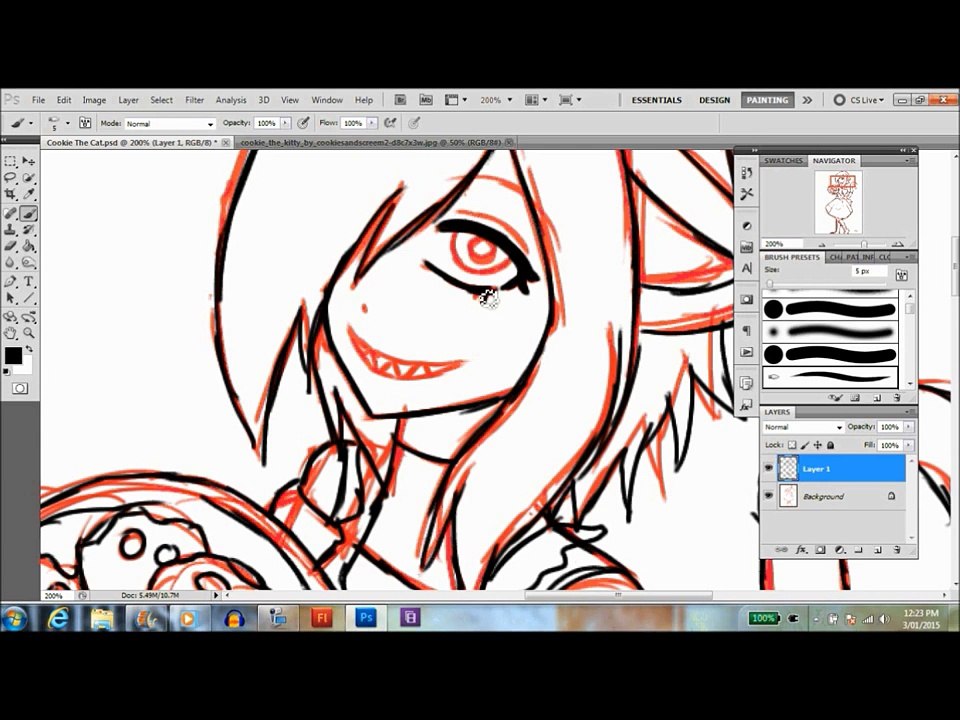The image size is (960, 720).
Task: Launch Adobe Bridge from the menu bar
Action: (x=400, y=100)
